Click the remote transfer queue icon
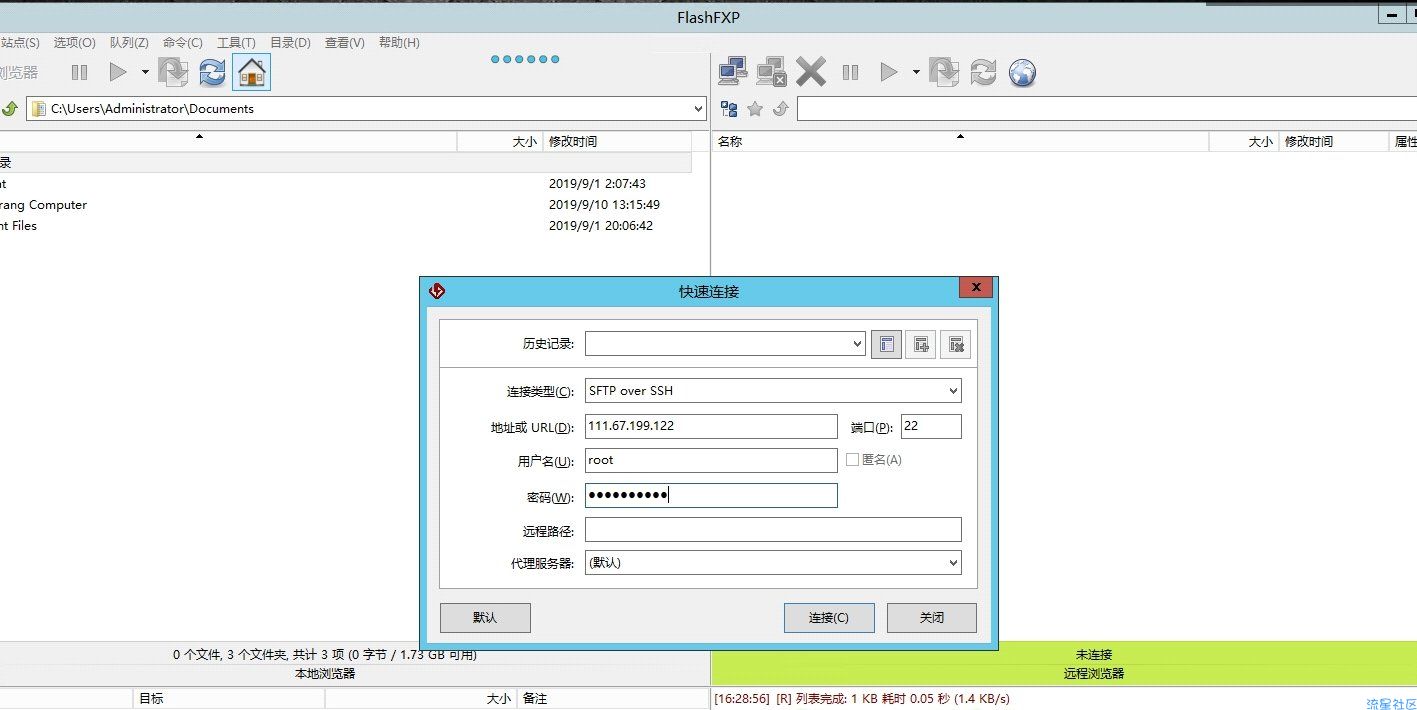 pos(944,72)
